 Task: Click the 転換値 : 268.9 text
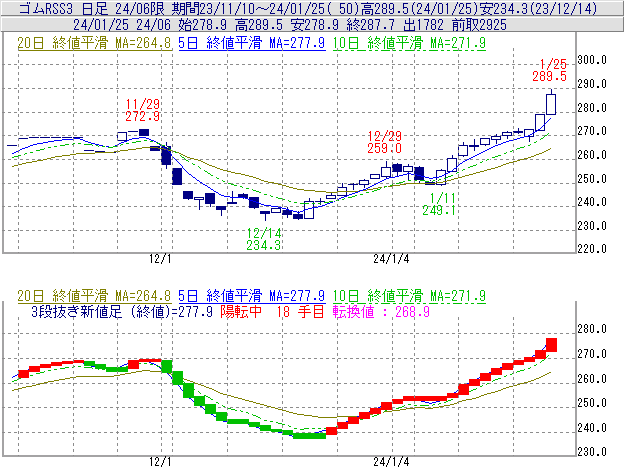tap(381, 311)
